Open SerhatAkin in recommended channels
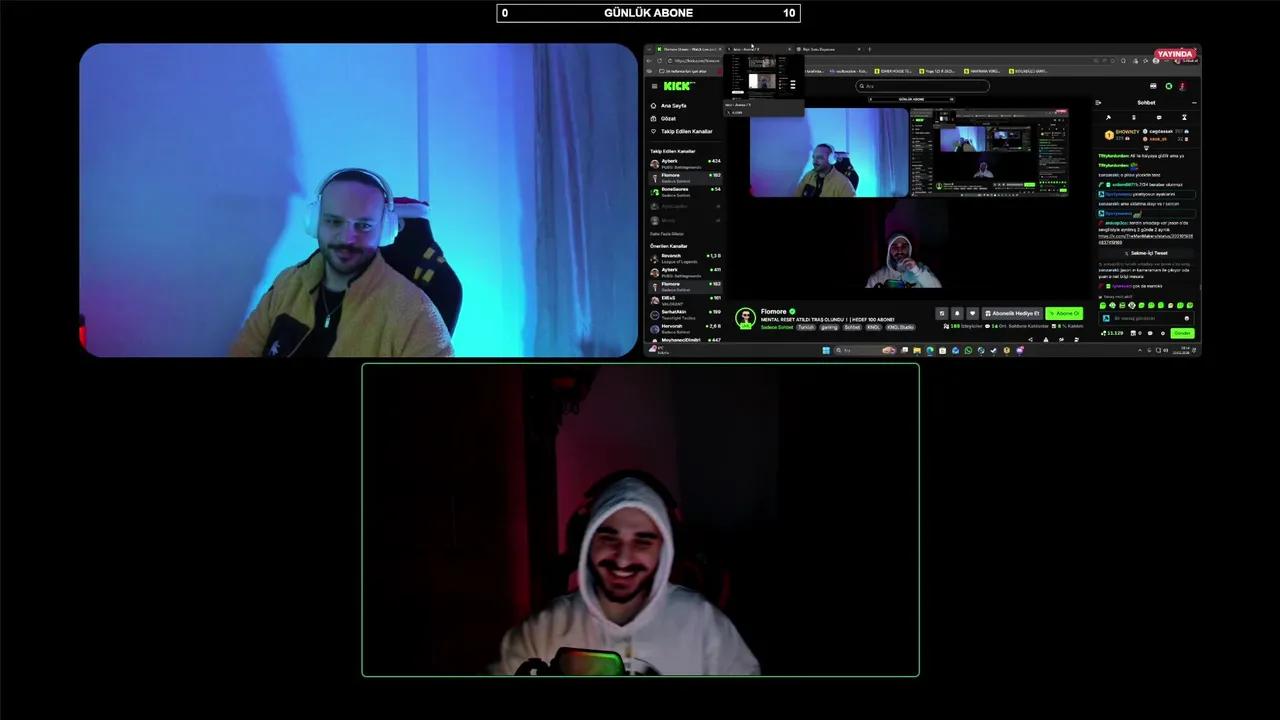 click(x=684, y=315)
